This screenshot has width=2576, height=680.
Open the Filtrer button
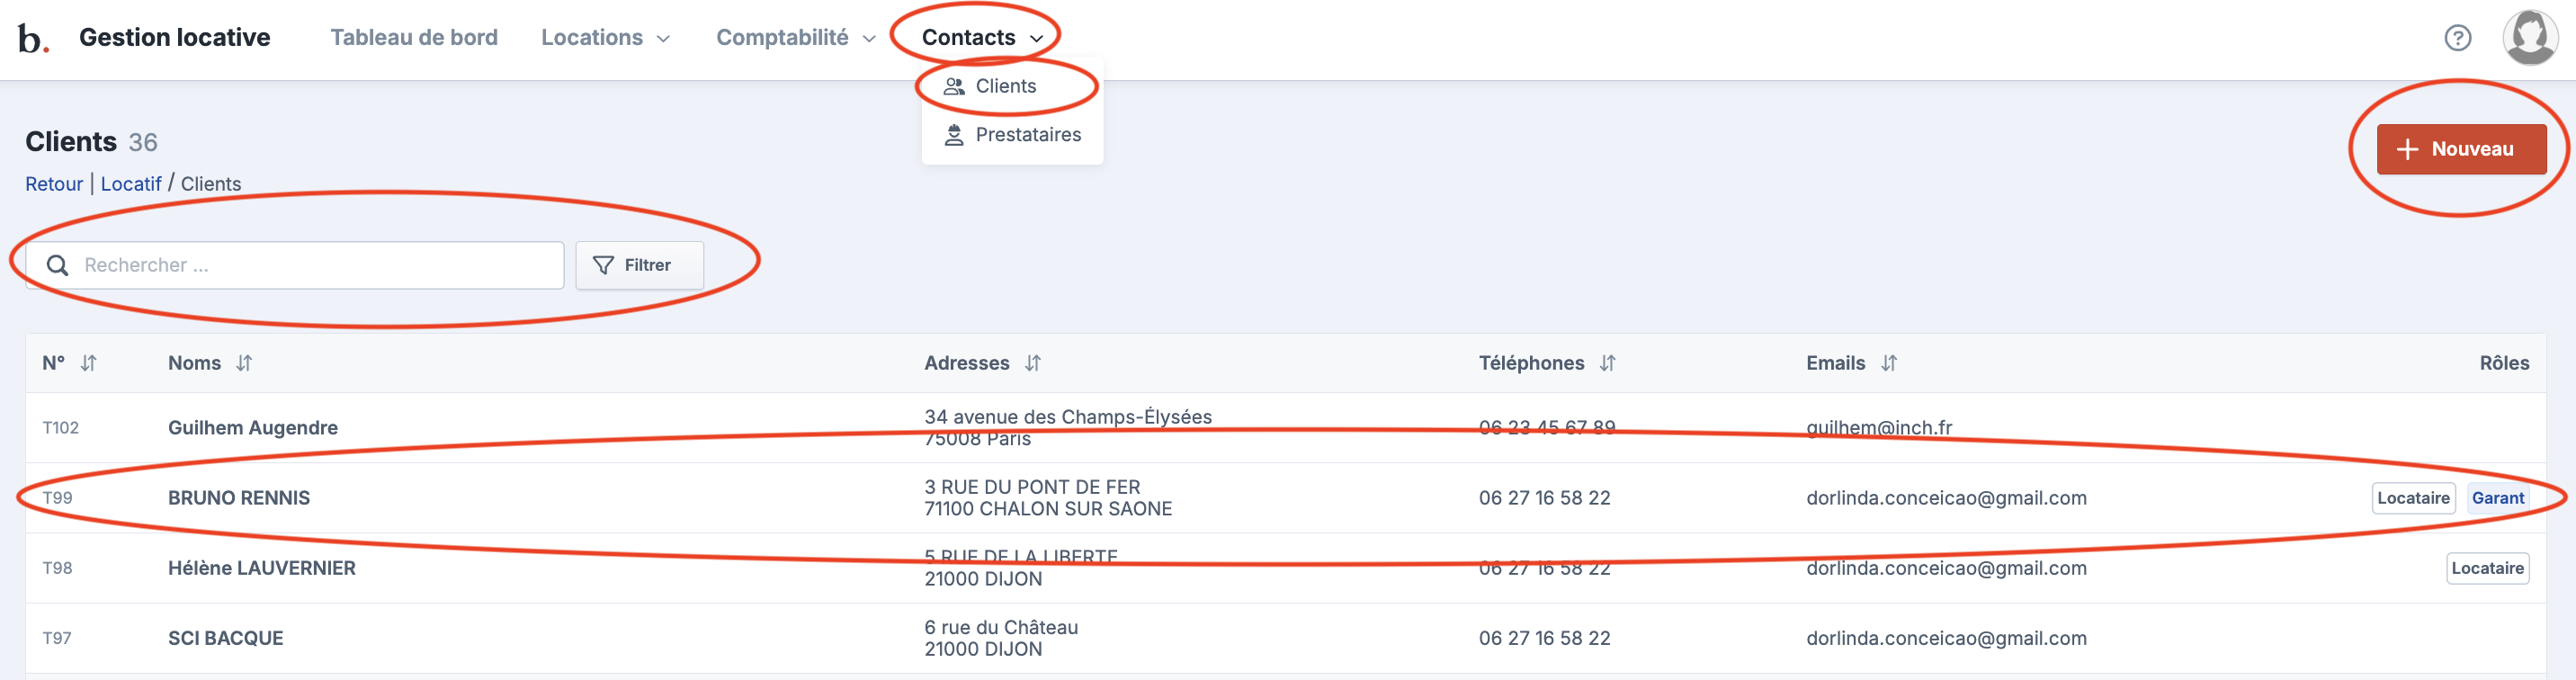(x=639, y=265)
